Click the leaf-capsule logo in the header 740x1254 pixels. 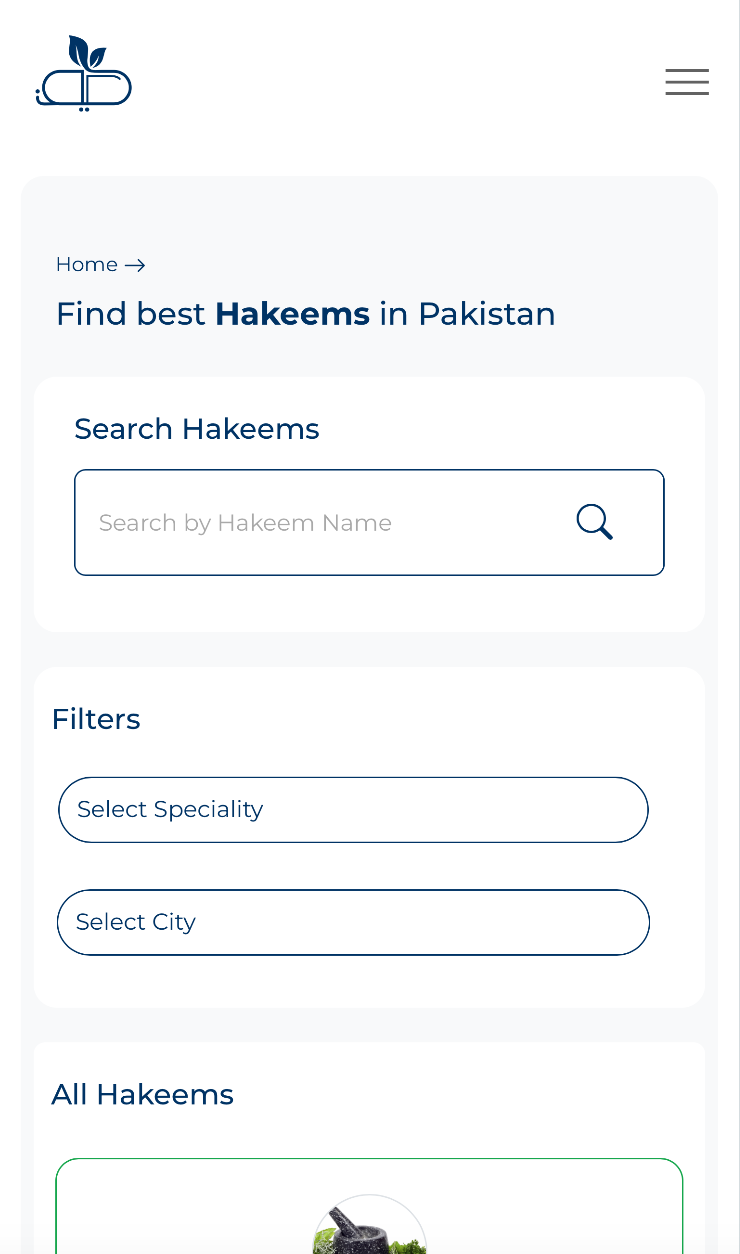(x=83, y=72)
